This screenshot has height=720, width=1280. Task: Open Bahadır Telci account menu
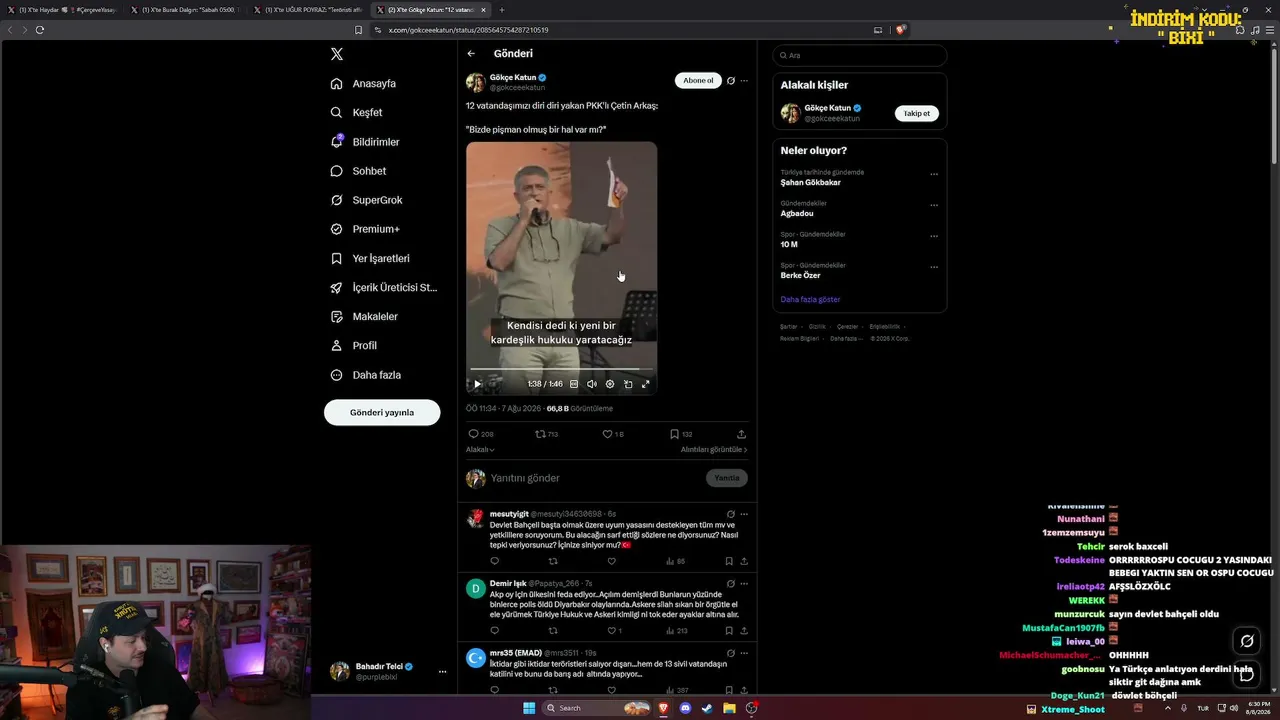[388, 671]
